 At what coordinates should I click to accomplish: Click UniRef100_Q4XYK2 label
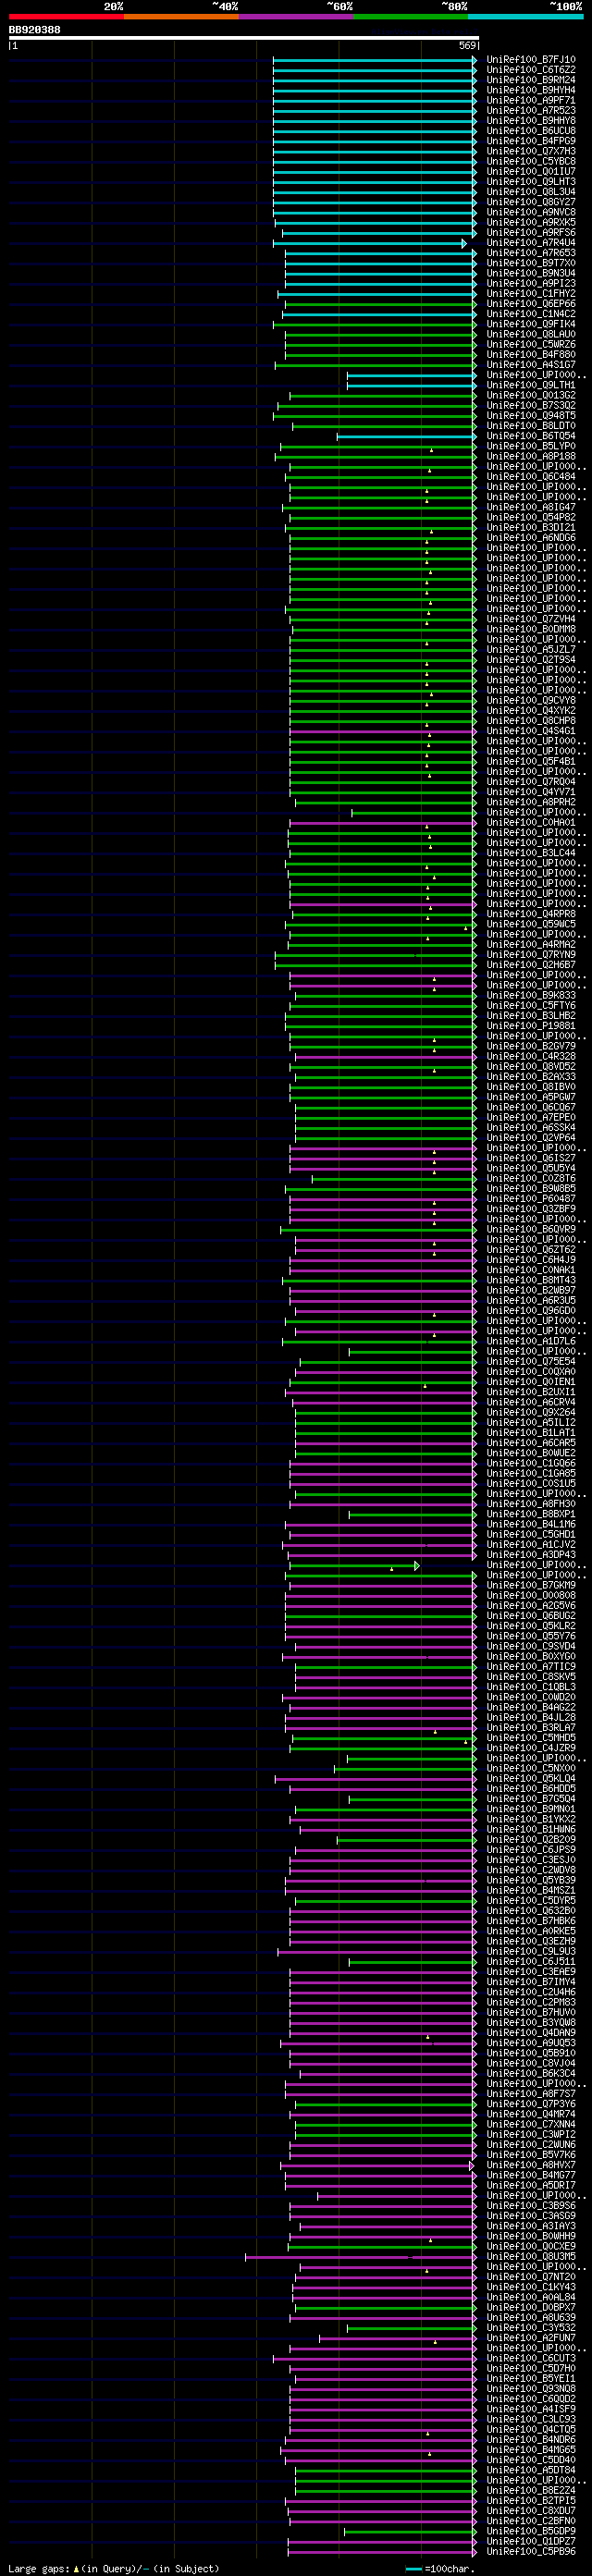pyautogui.click(x=531, y=711)
